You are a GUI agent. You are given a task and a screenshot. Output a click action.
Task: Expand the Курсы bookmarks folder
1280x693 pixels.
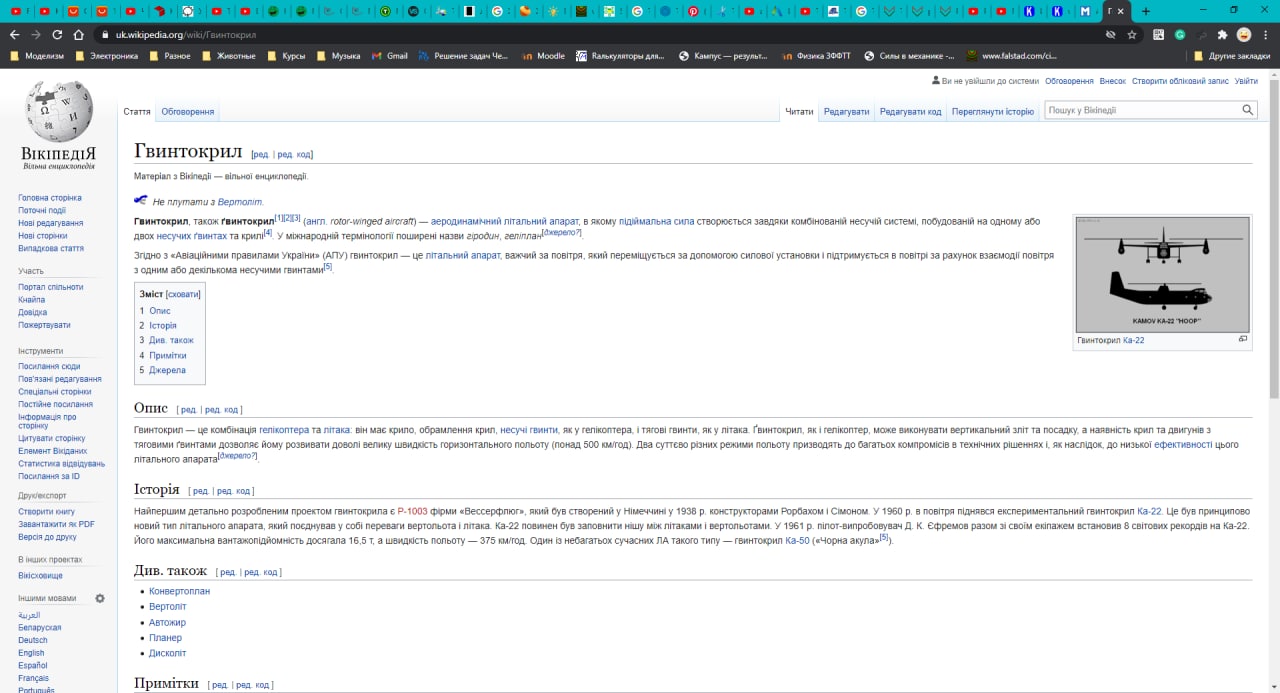(x=286, y=56)
